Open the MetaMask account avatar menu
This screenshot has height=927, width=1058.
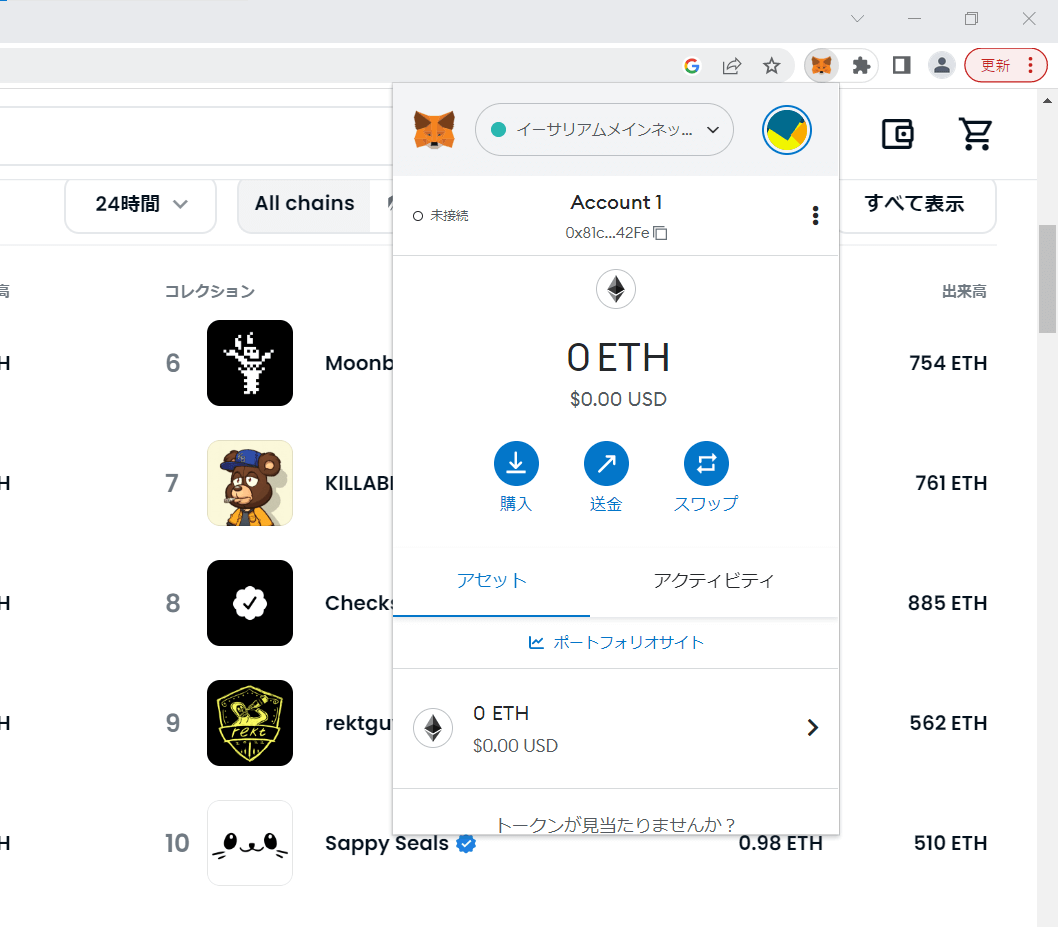point(787,130)
